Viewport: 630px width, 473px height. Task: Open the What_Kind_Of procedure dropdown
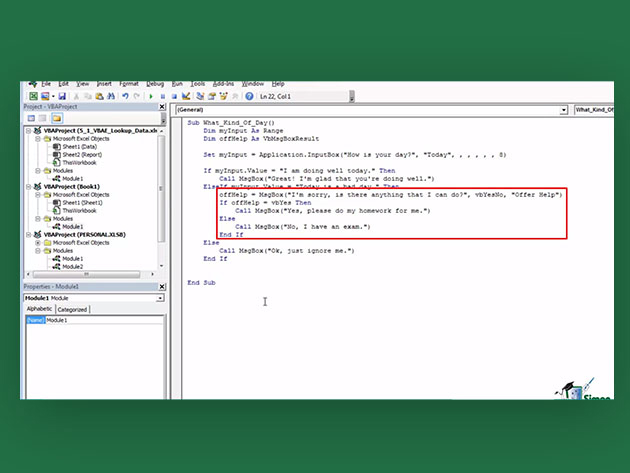point(594,110)
